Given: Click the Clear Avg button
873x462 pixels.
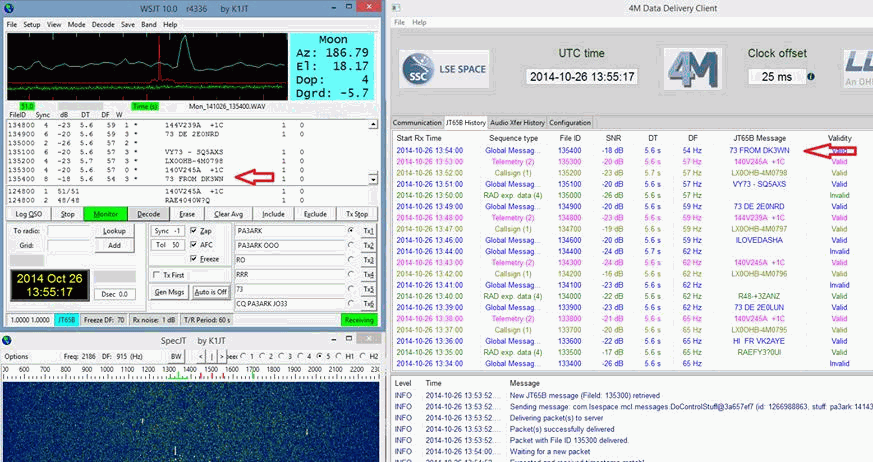Looking at the screenshot, I should tap(228, 214).
